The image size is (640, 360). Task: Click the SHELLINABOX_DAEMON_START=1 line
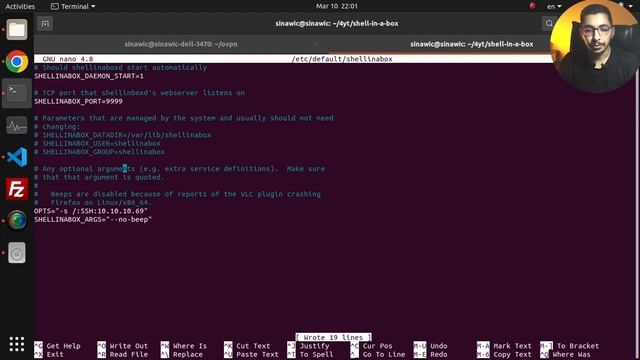89,76
